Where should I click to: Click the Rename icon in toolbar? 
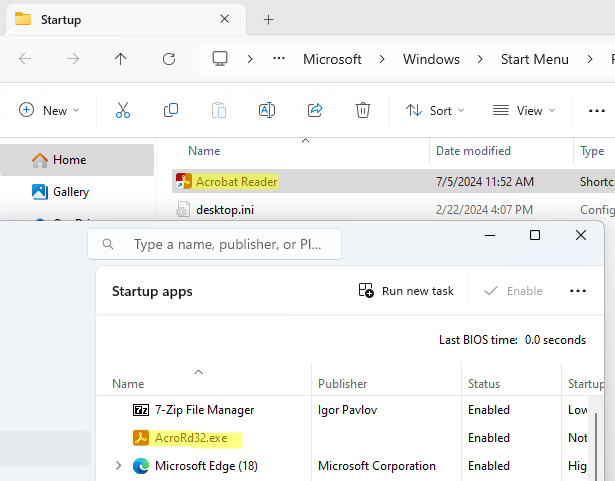(x=267, y=110)
